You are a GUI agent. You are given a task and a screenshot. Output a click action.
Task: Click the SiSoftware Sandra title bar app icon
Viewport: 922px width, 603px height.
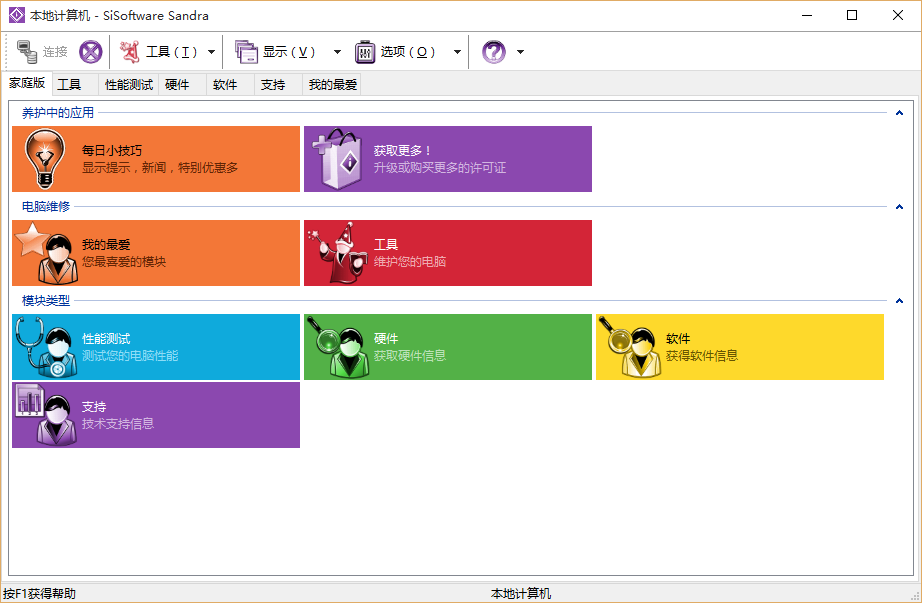(x=17, y=15)
